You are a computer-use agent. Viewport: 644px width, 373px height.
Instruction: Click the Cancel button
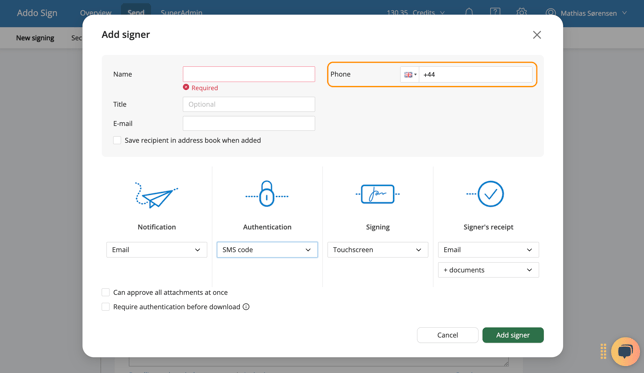[x=447, y=335]
